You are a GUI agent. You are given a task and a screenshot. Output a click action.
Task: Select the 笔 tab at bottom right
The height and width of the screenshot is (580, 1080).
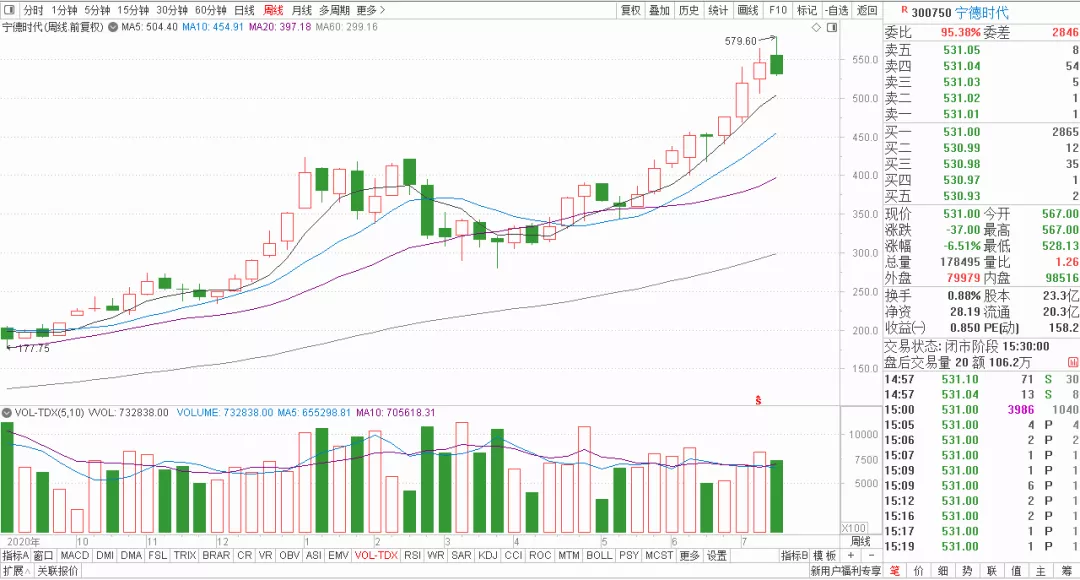tap(895, 571)
